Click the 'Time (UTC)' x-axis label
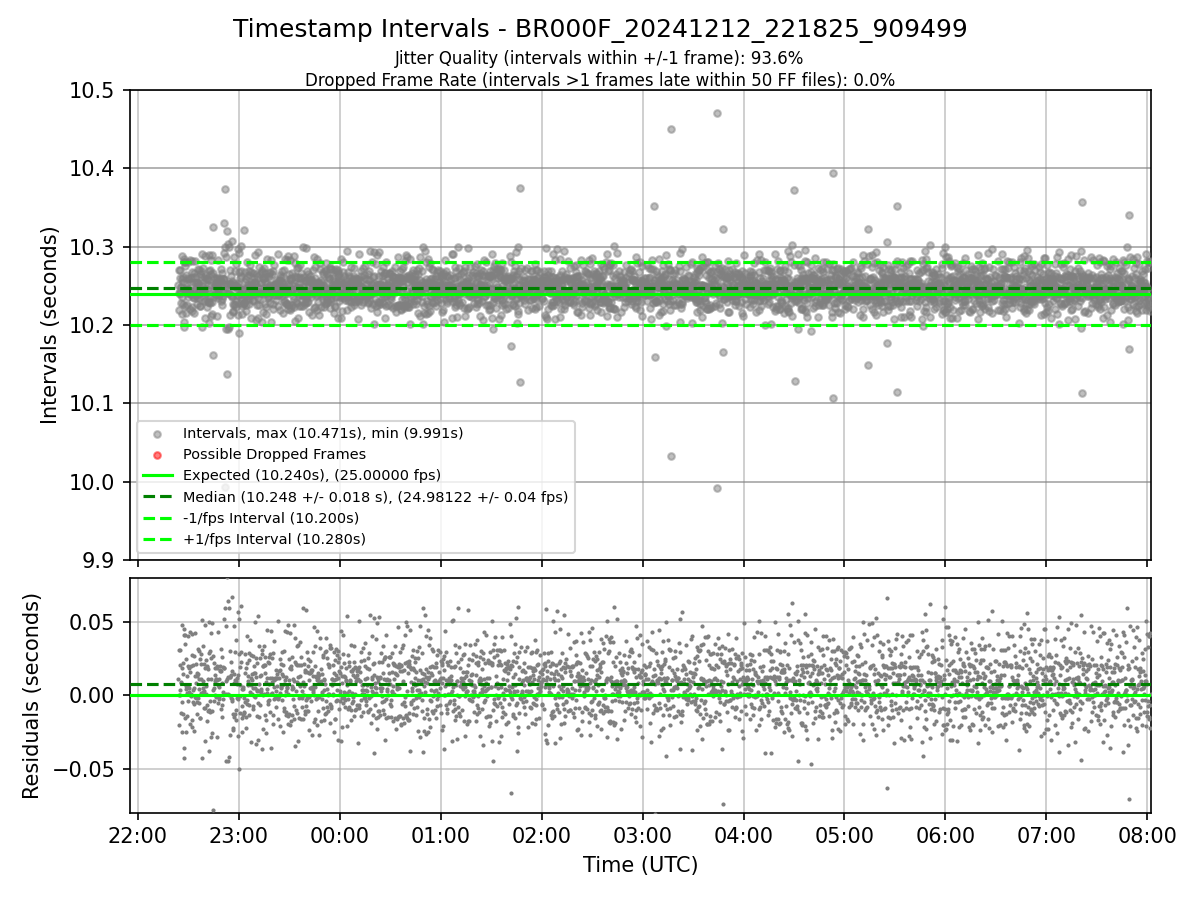This screenshot has height=900, width=1200. pyautogui.click(x=640, y=865)
